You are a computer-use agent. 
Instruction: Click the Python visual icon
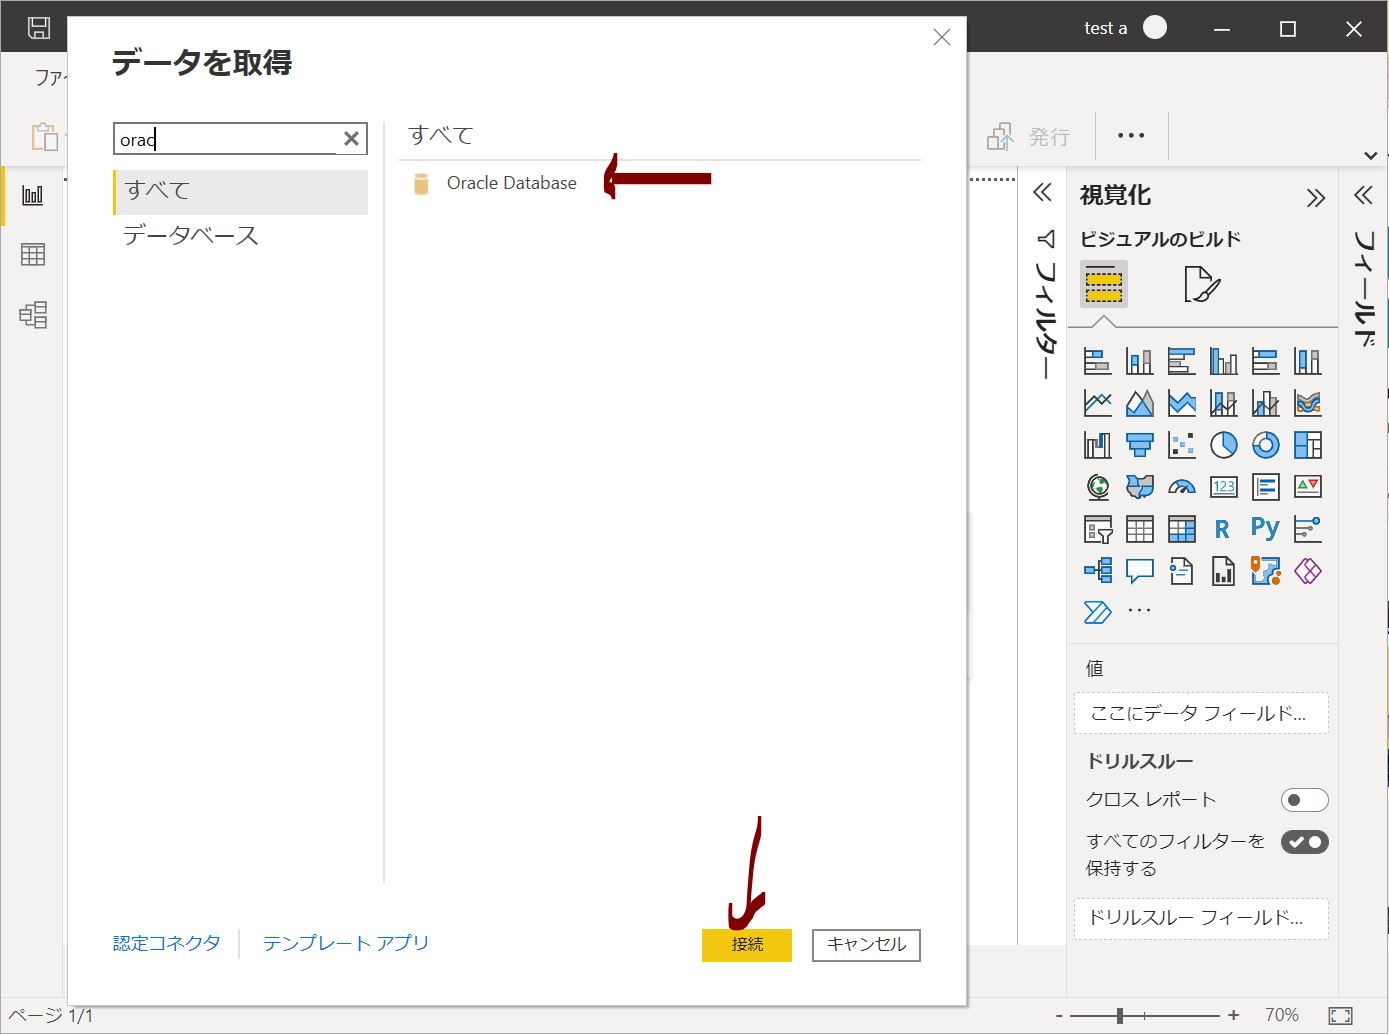tap(1265, 528)
